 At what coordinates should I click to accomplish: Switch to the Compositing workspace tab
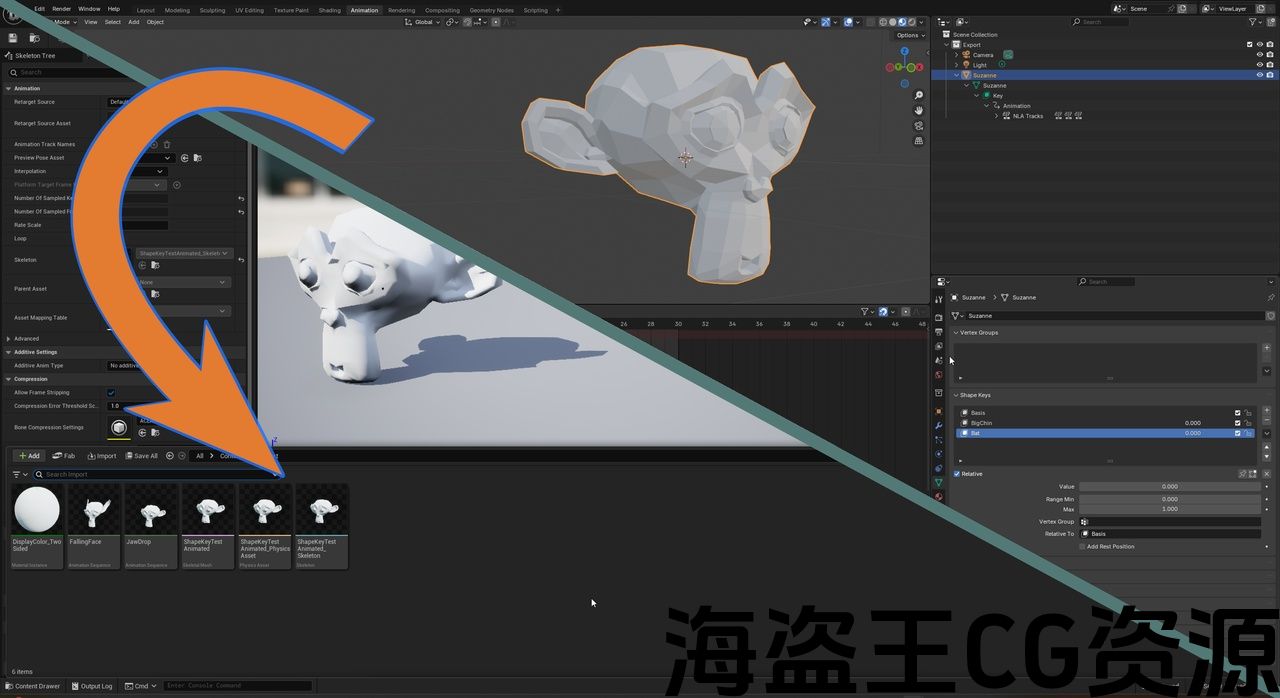(x=442, y=10)
